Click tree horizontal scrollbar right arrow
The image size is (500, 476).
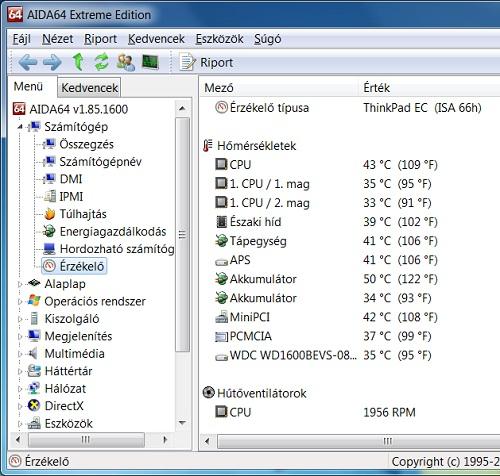[x=165, y=440]
